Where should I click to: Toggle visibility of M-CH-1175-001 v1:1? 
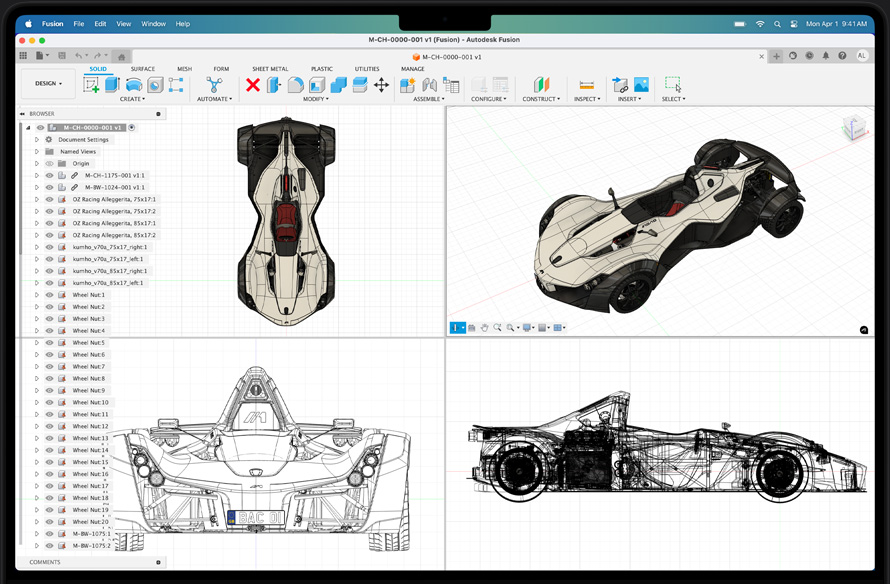tap(48, 175)
